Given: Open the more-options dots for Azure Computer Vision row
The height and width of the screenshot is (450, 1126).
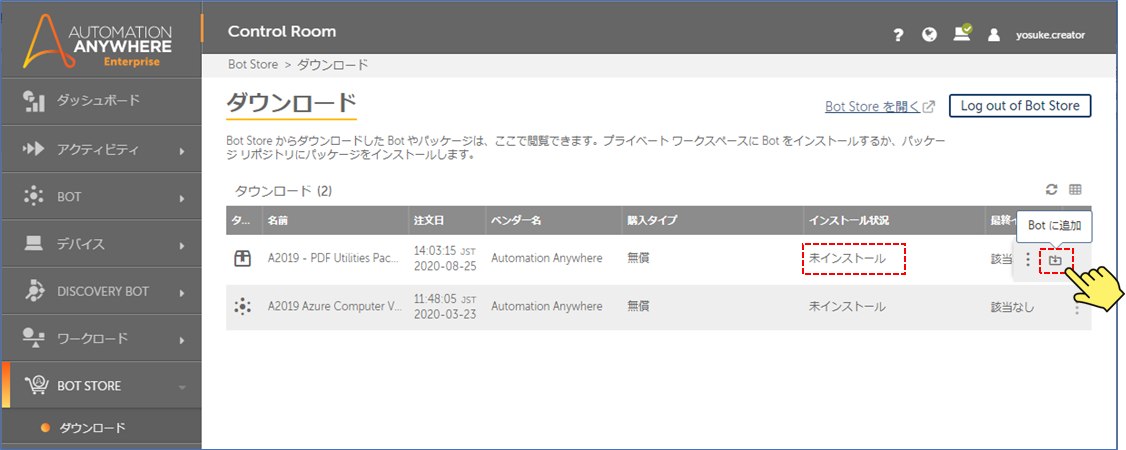Looking at the screenshot, I should (1076, 307).
